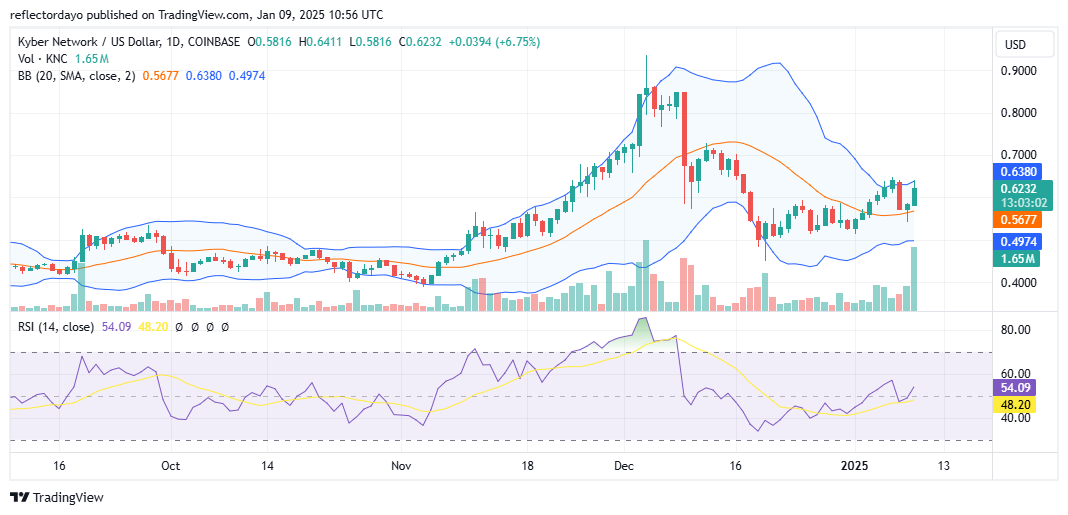Click the 60.00 RSI scale label

(1016, 374)
